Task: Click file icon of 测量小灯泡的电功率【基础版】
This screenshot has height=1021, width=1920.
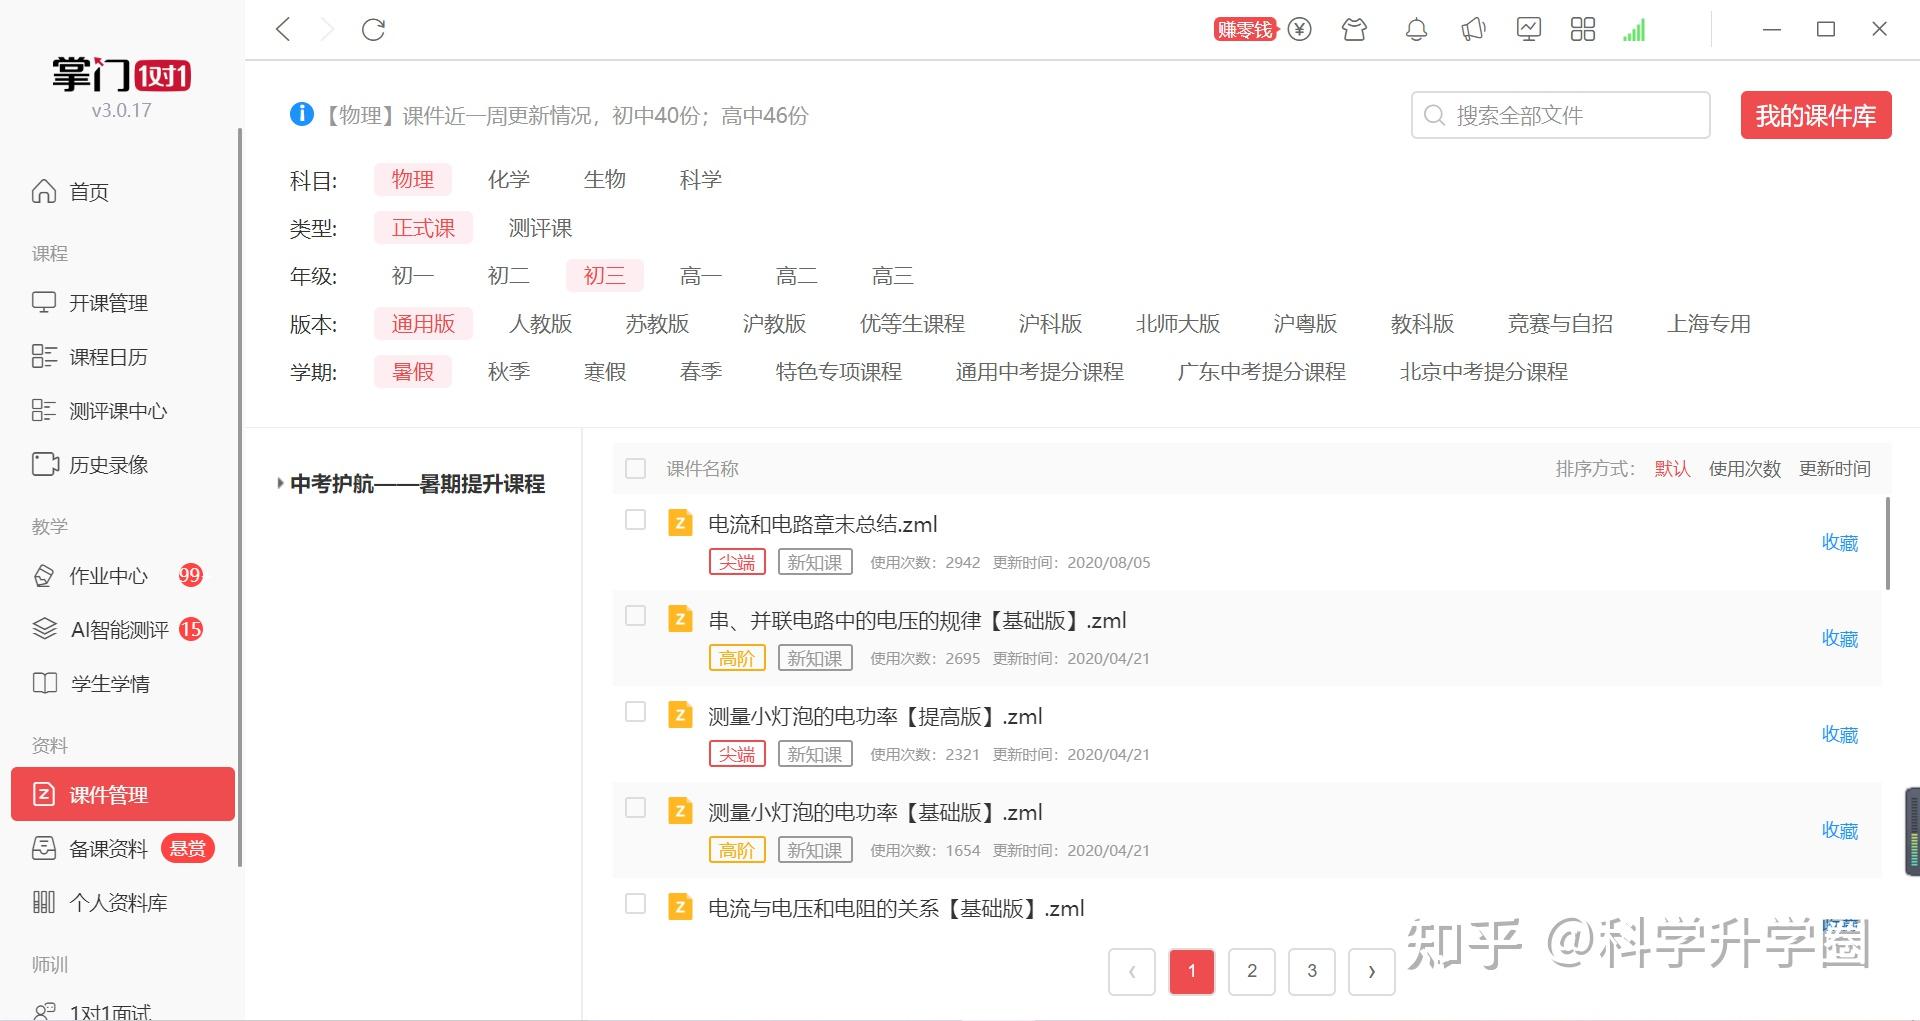Action: [x=680, y=811]
